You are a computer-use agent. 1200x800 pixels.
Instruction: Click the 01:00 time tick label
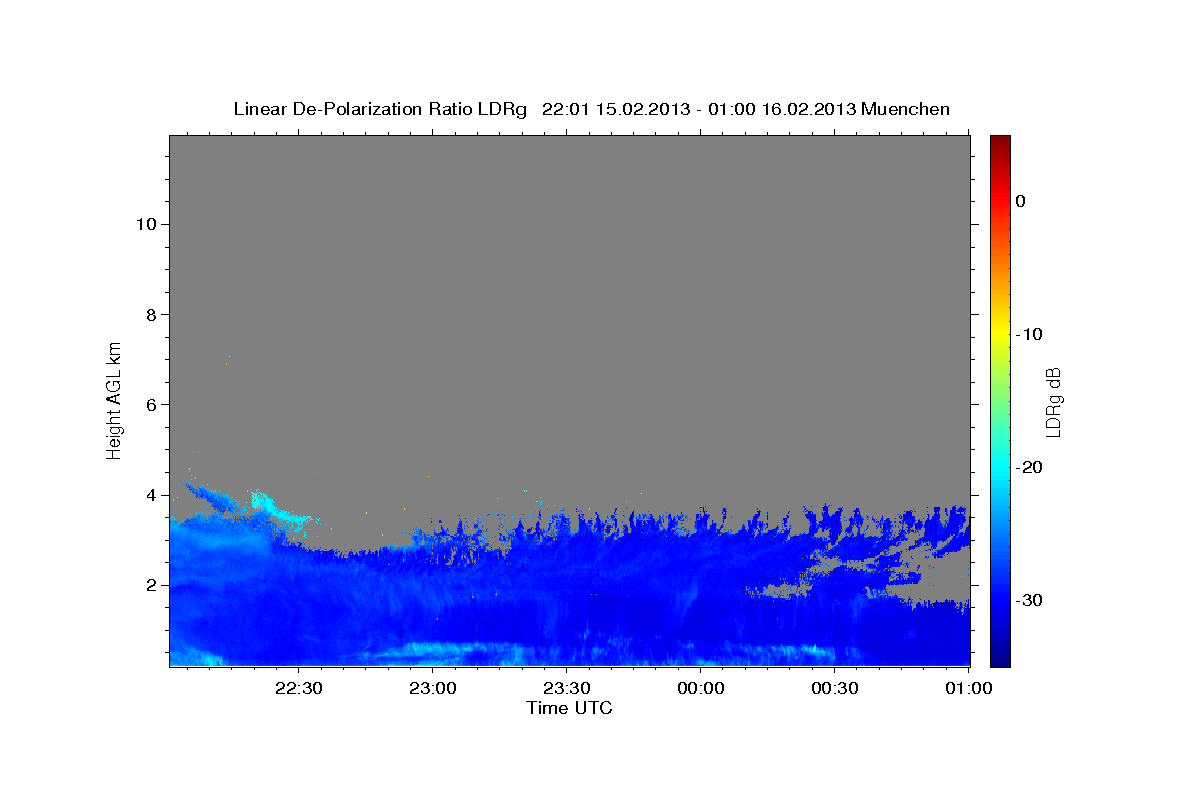968,688
